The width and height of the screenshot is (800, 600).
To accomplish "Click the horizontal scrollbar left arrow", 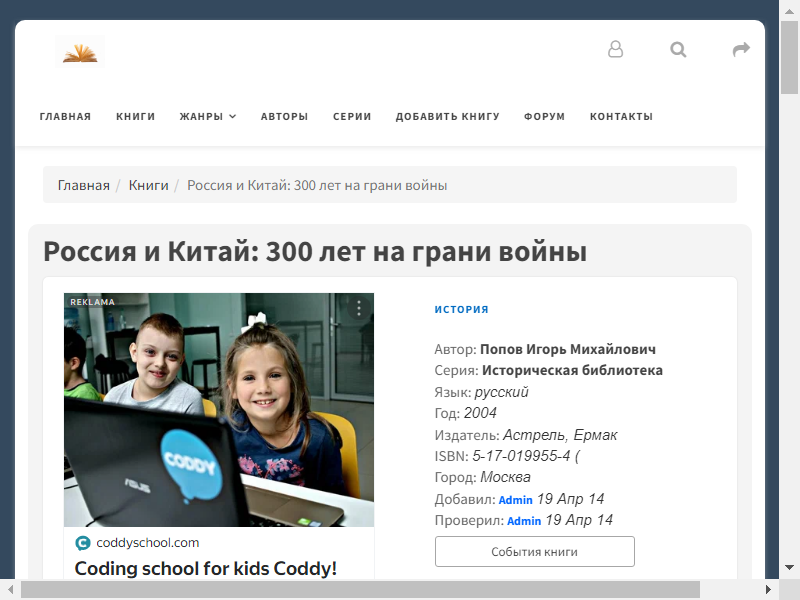I will pyautogui.click(x=10, y=590).
